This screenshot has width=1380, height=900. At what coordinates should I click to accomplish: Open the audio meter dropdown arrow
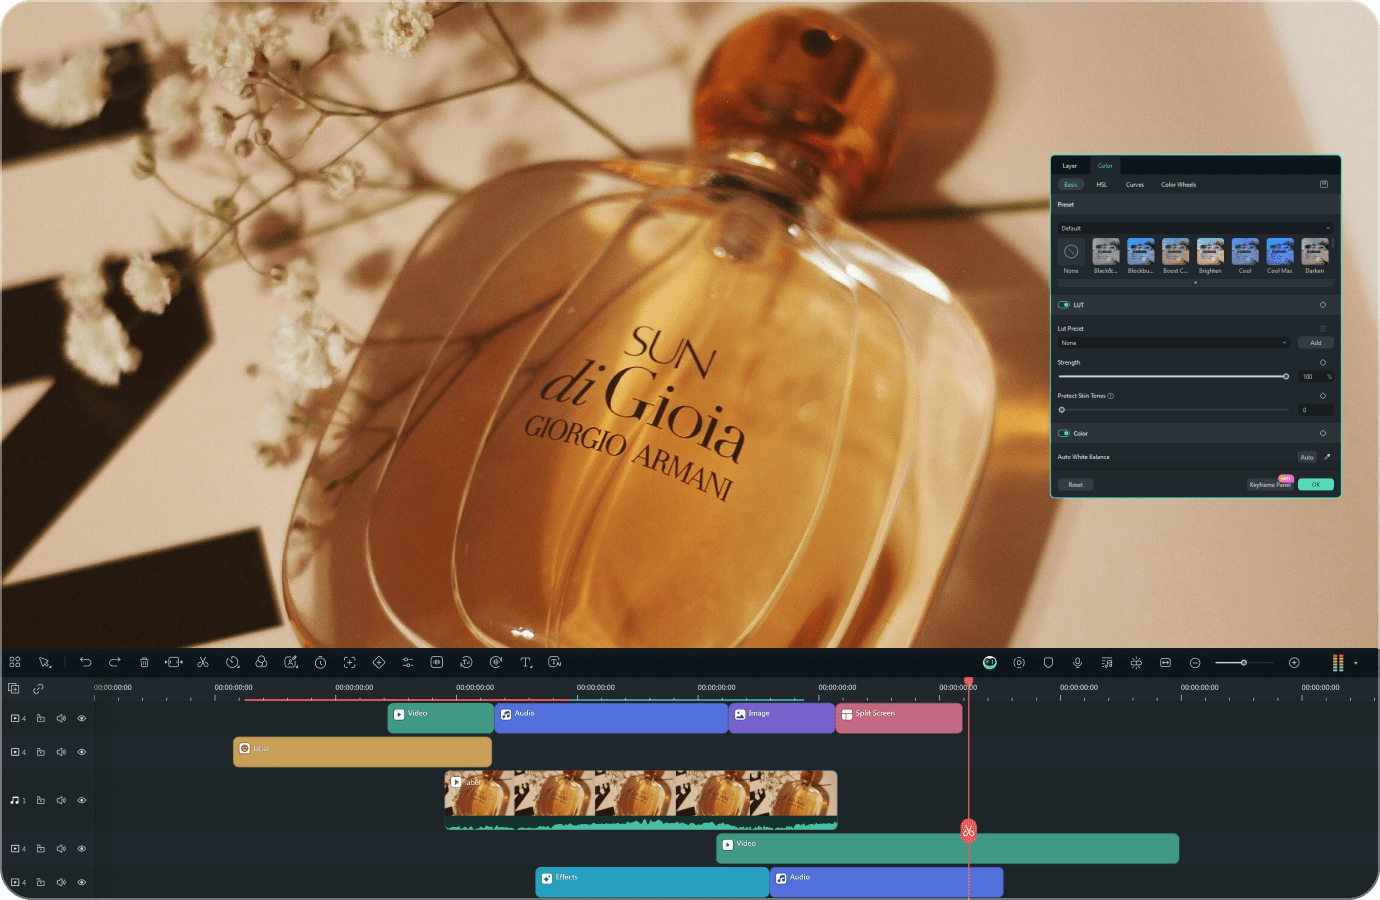1356,663
